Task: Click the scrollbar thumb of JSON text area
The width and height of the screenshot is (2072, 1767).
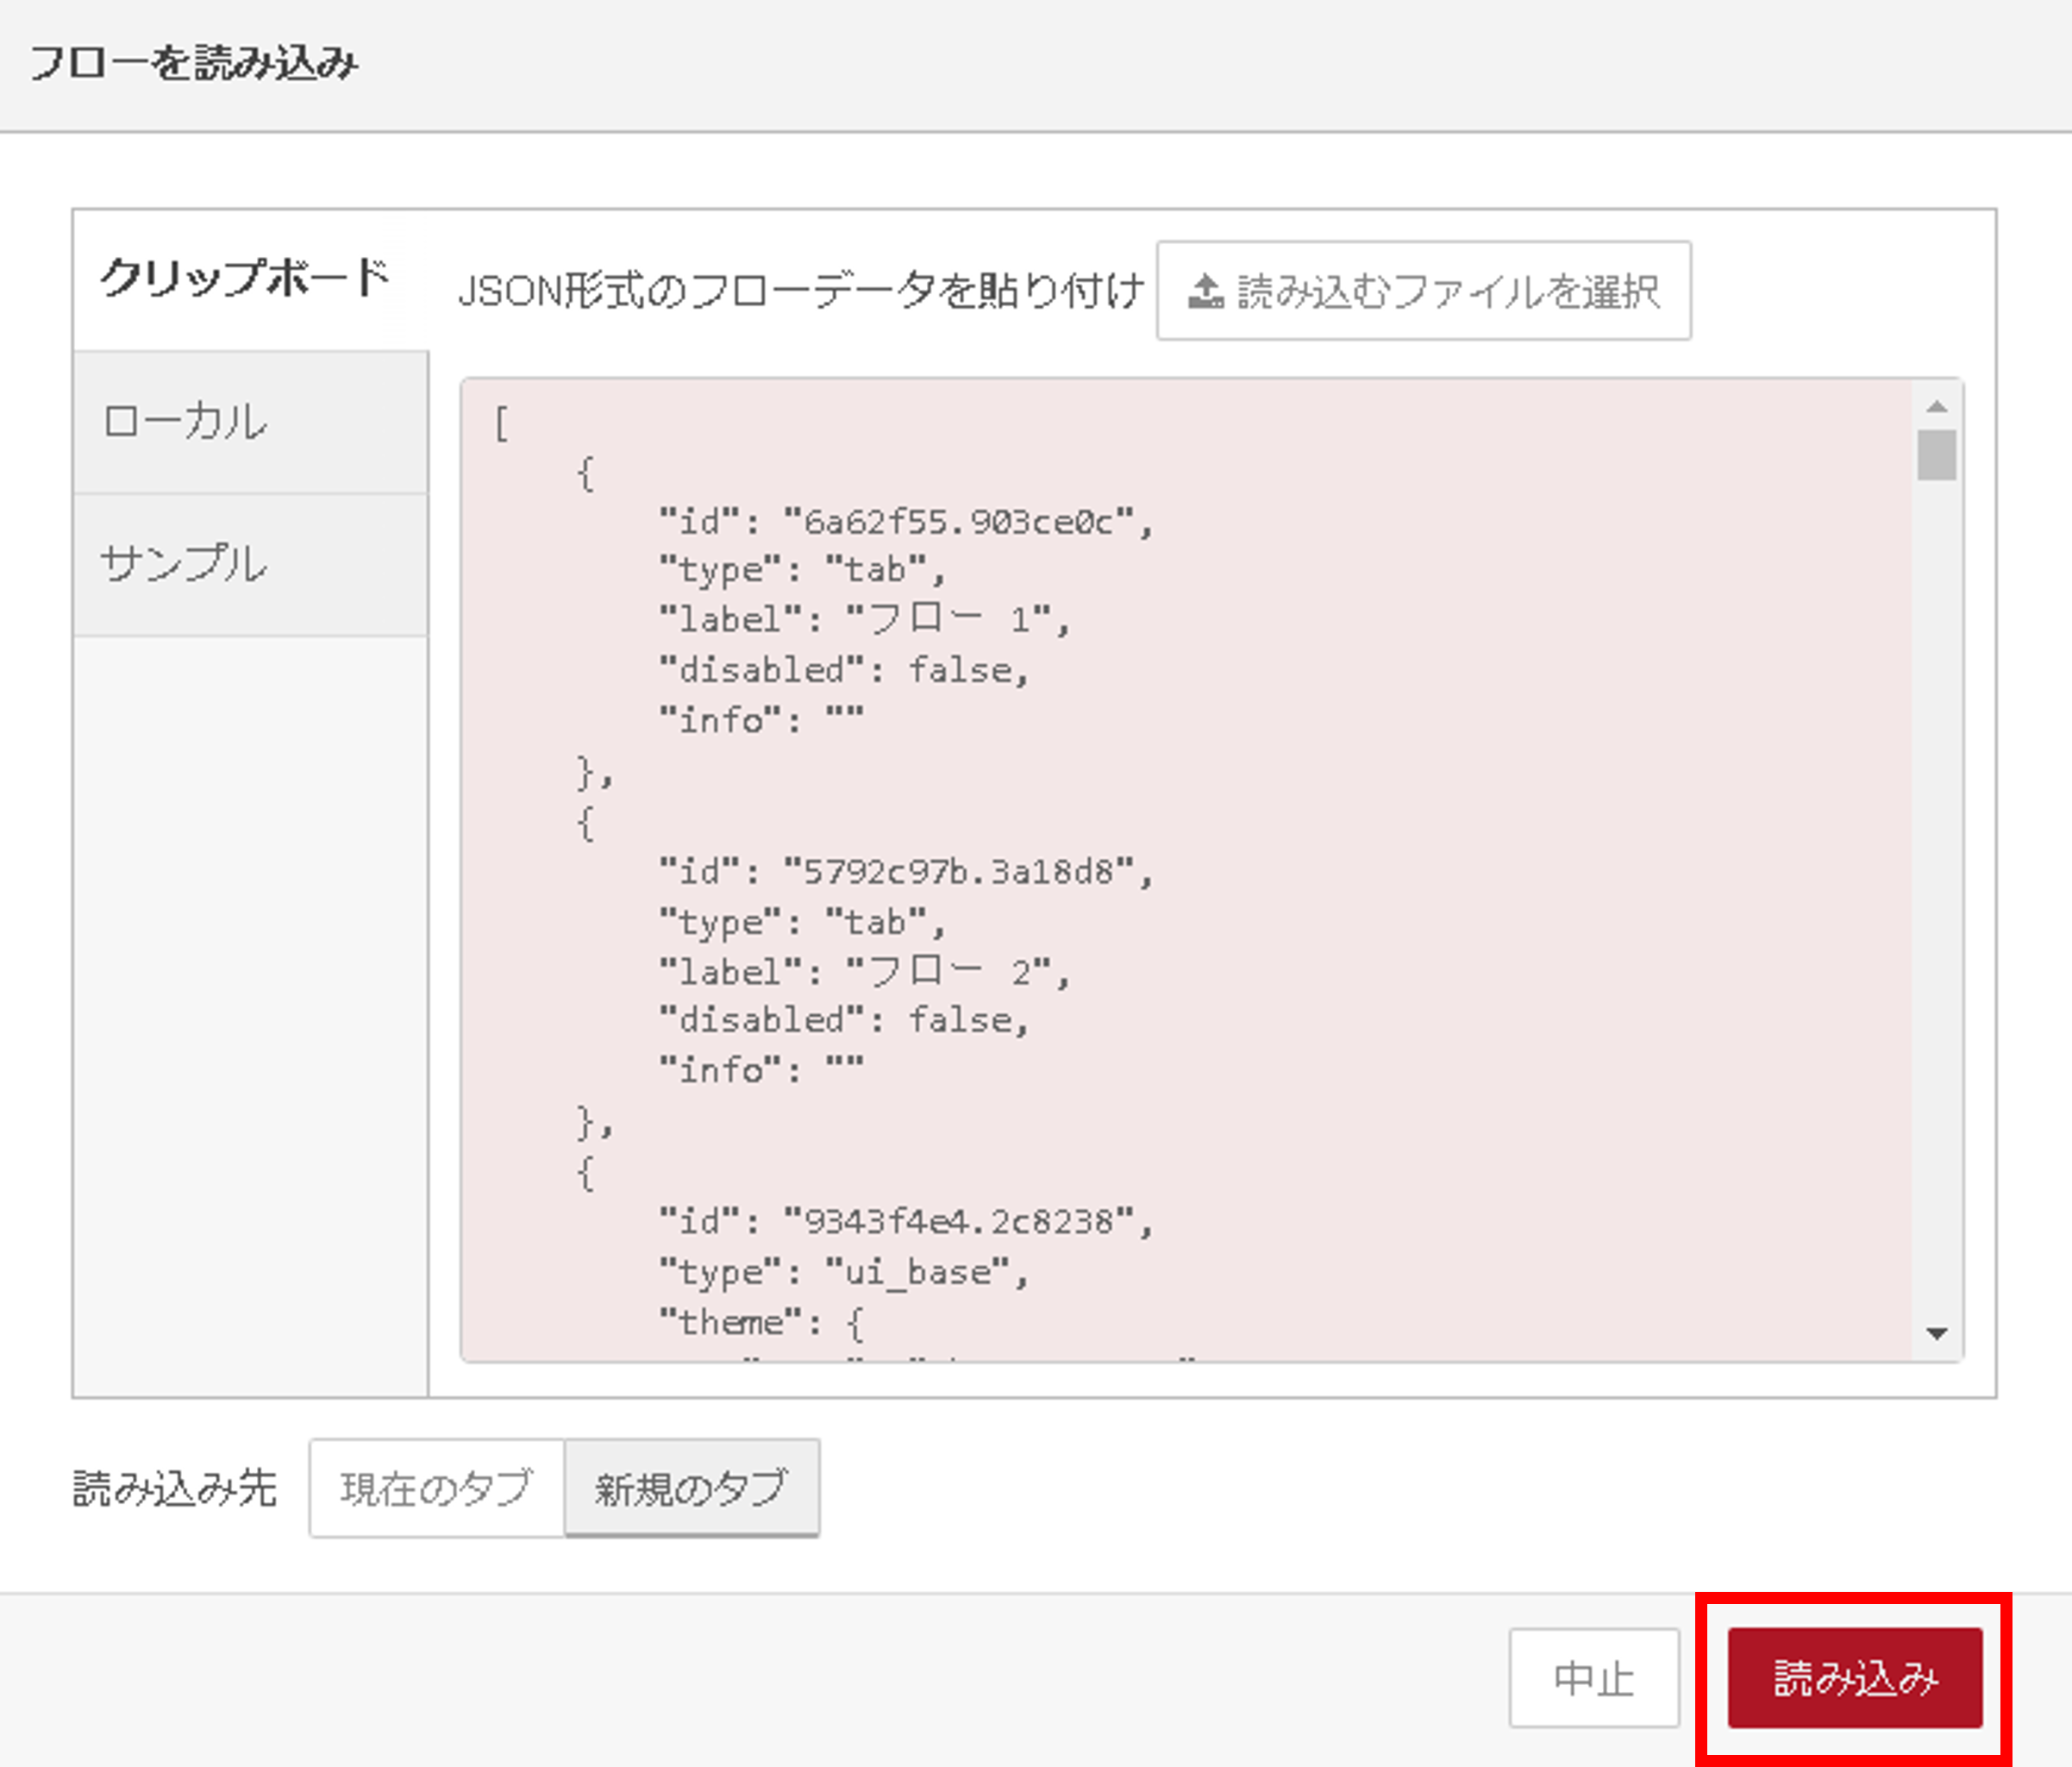Action: [x=1937, y=455]
